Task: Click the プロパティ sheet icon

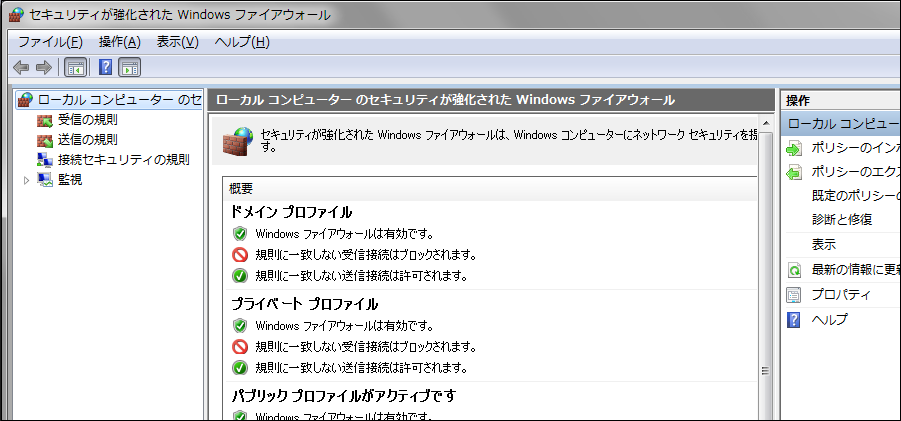Action: coord(794,295)
